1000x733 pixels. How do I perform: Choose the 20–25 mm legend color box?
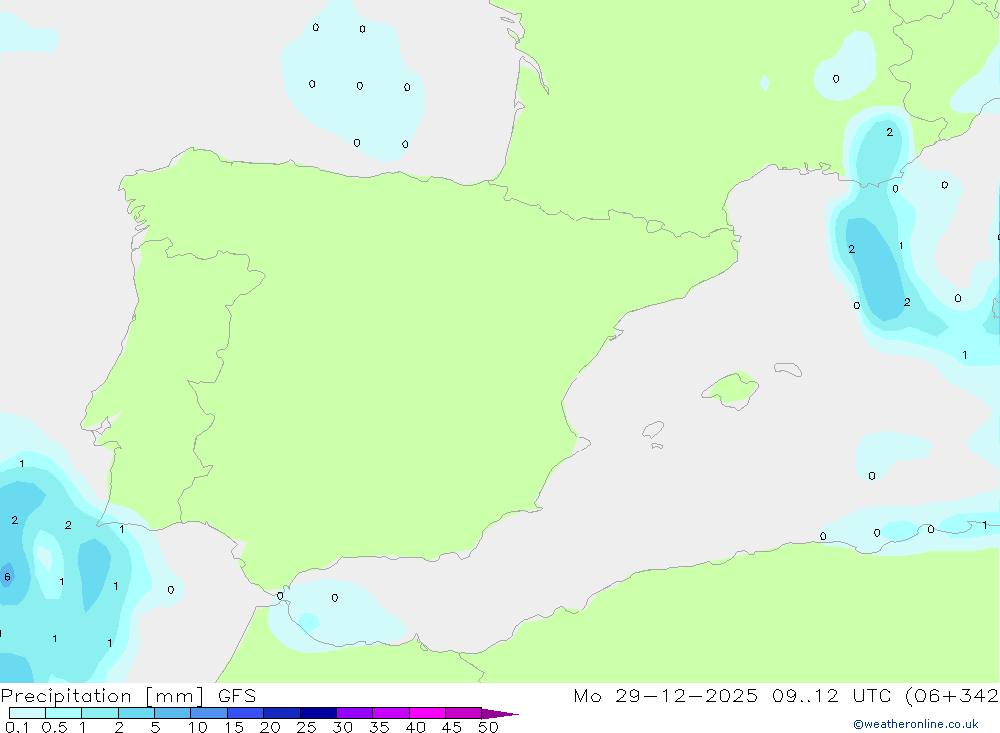(x=282, y=713)
